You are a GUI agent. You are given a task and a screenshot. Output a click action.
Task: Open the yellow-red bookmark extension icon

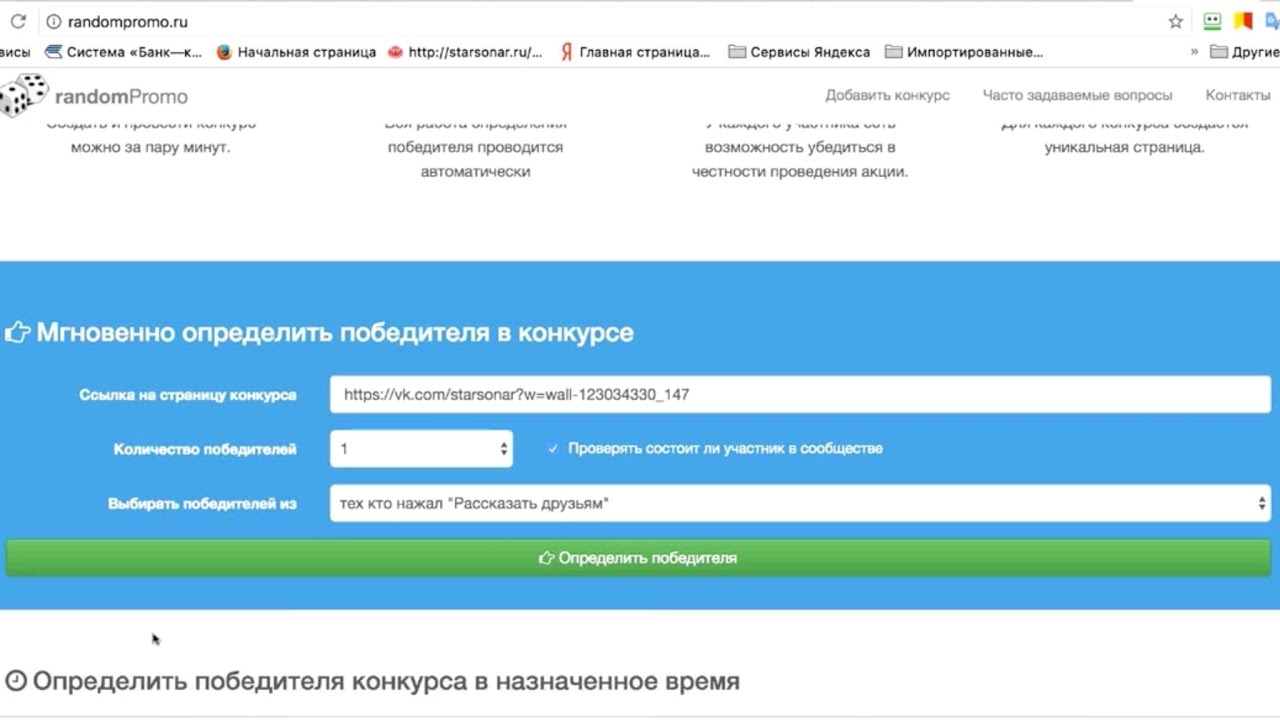(1243, 21)
